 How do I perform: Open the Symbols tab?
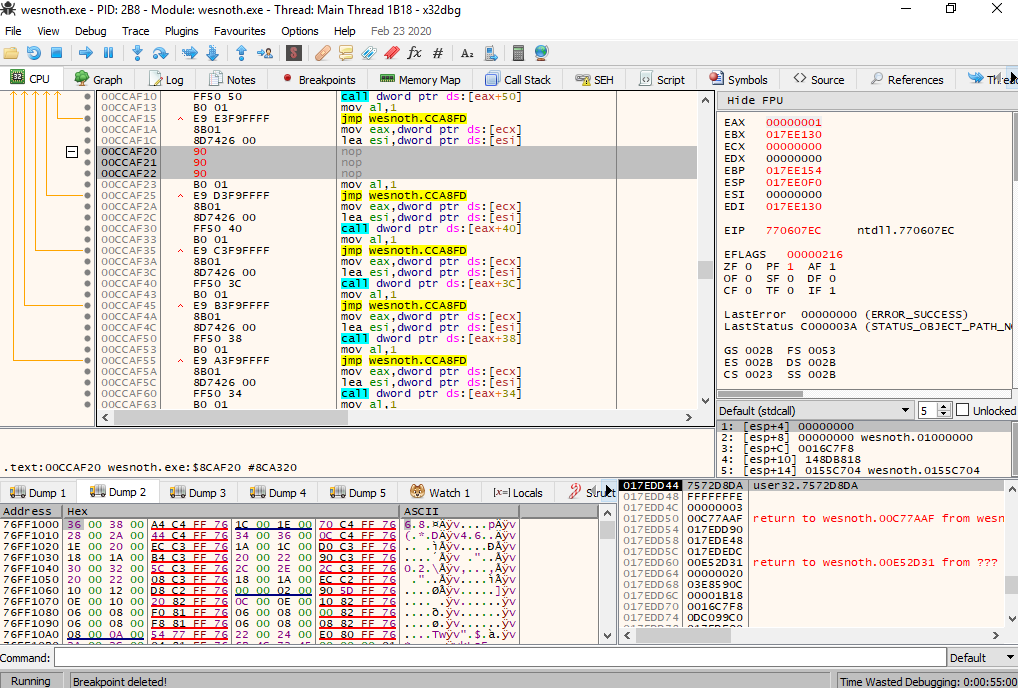[738, 80]
